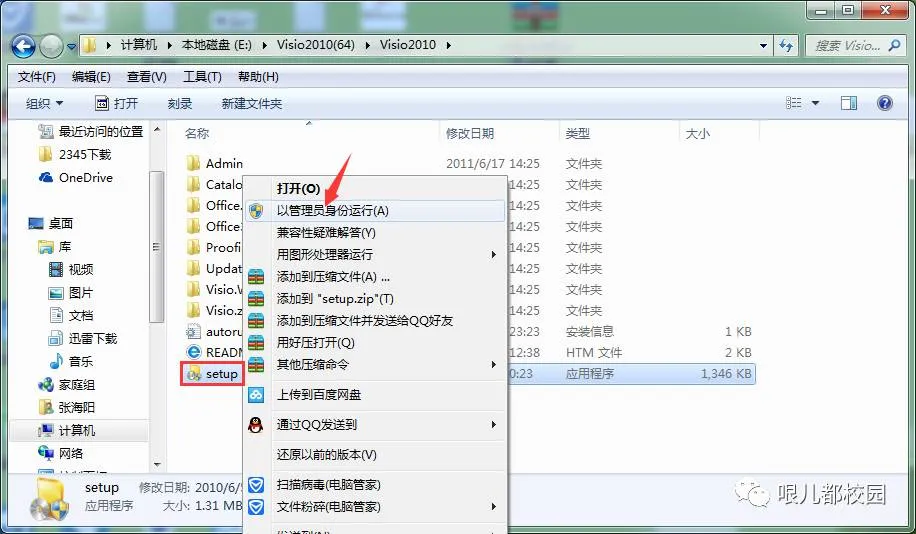The height and width of the screenshot is (534, 916).
Task: Open recent locations dropdown beside nav arrows
Action: tap(71, 46)
